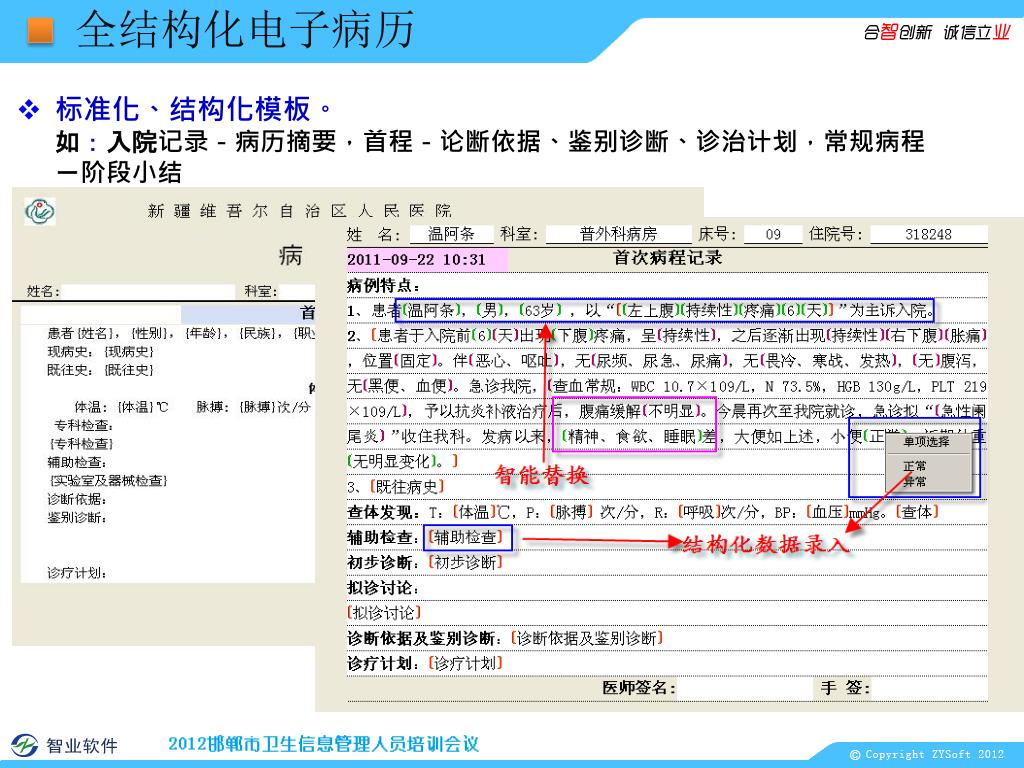This screenshot has height=768, width=1024.
Task: Click the [无明显变化] field
Action: click(392, 461)
